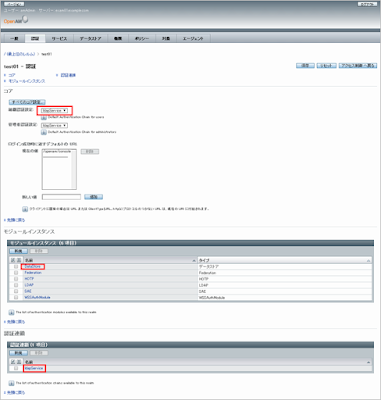Viewport: 381px width, 400px height.
Task: Sort Module Instances by name column arrow
Action: [194, 260]
